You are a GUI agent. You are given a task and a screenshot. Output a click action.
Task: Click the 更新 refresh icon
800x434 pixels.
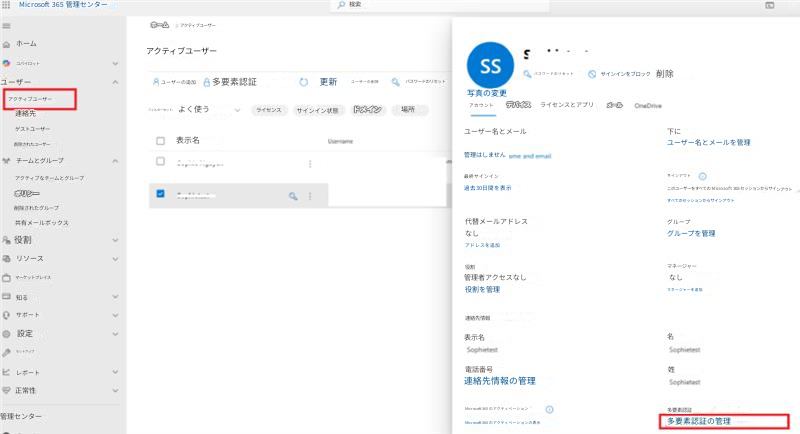click(304, 82)
